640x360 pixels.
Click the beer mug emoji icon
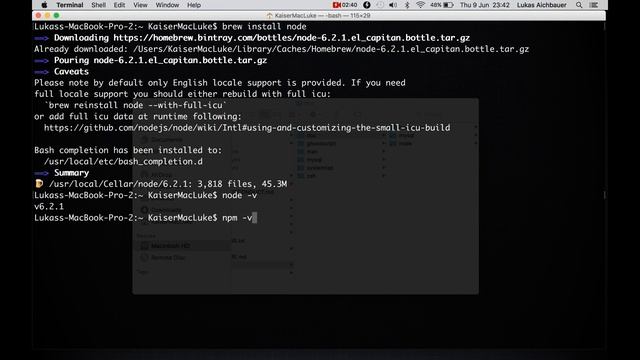(39, 184)
